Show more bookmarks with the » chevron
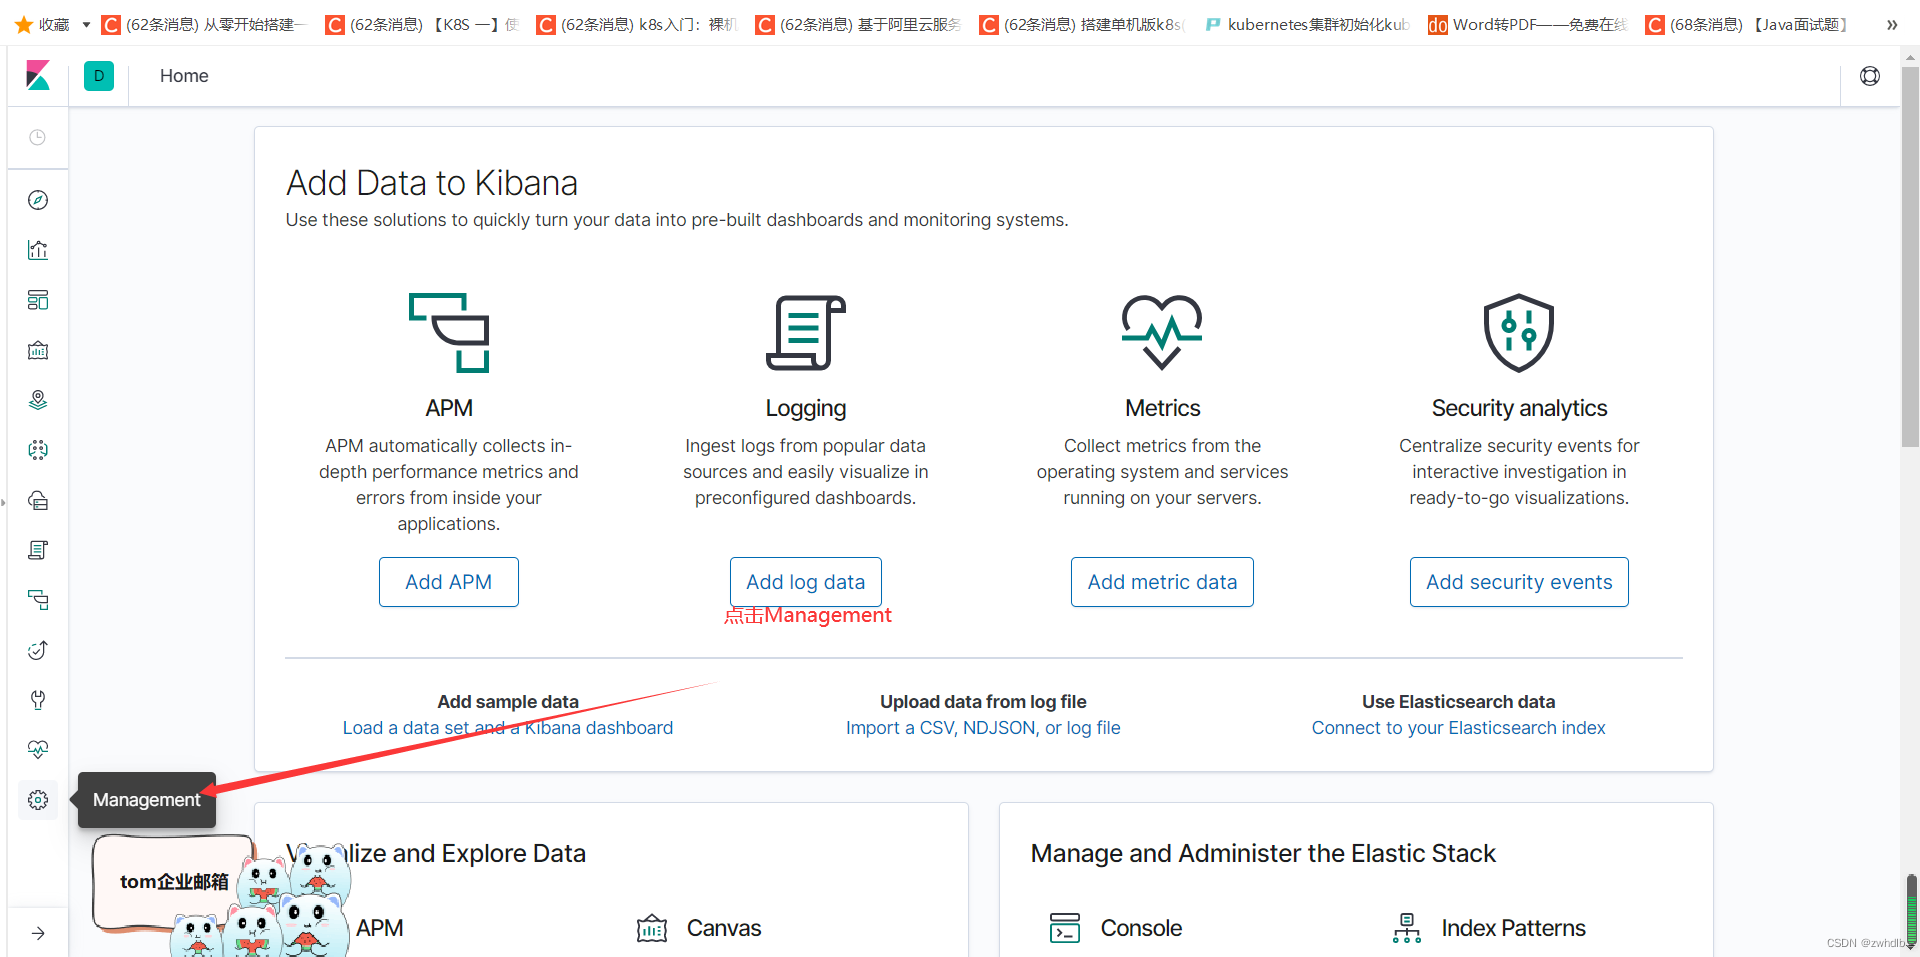This screenshot has height=957, width=1920. 1892,25
